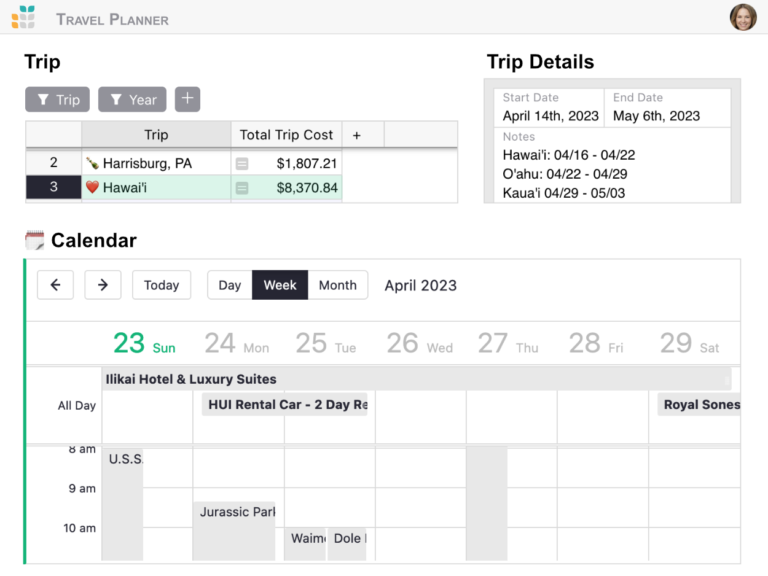The height and width of the screenshot is (576, 768).
Task: Open record icon next to $1,807.21
Action: pyautogui.click(x=242, y=163)
